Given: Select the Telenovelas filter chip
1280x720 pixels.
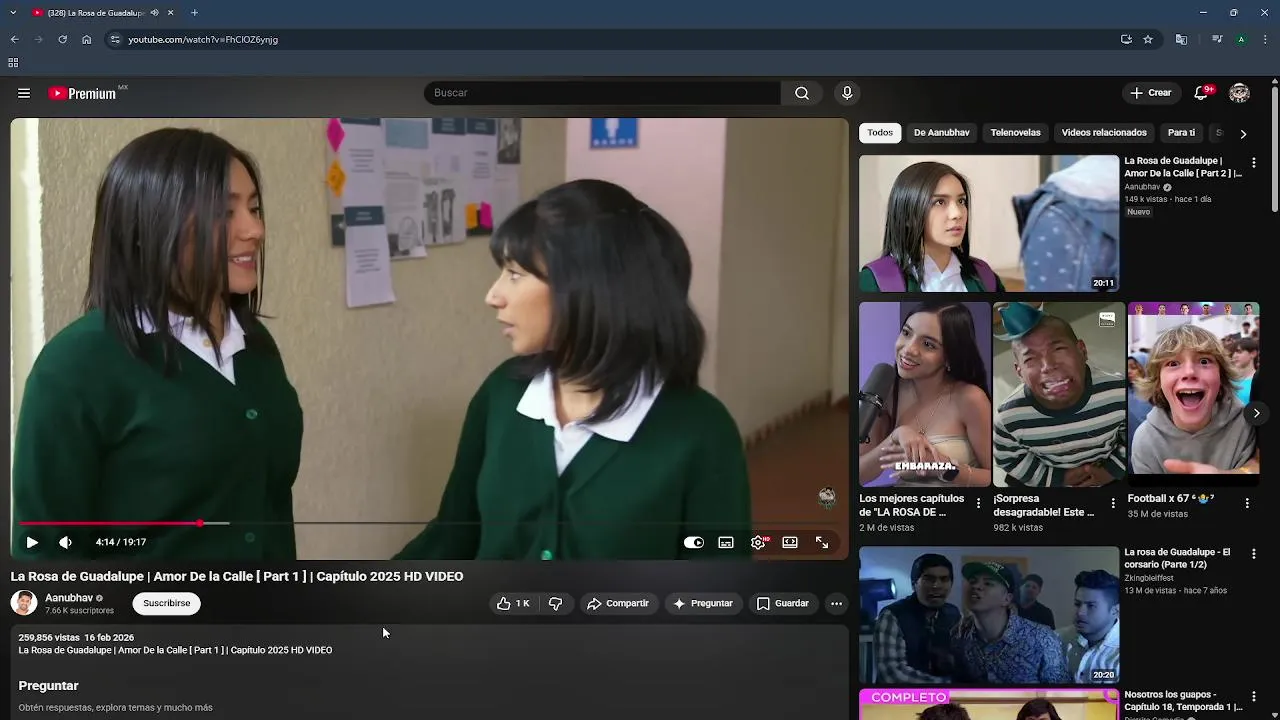Looking at the screenshot, I should click(1015, 132).
